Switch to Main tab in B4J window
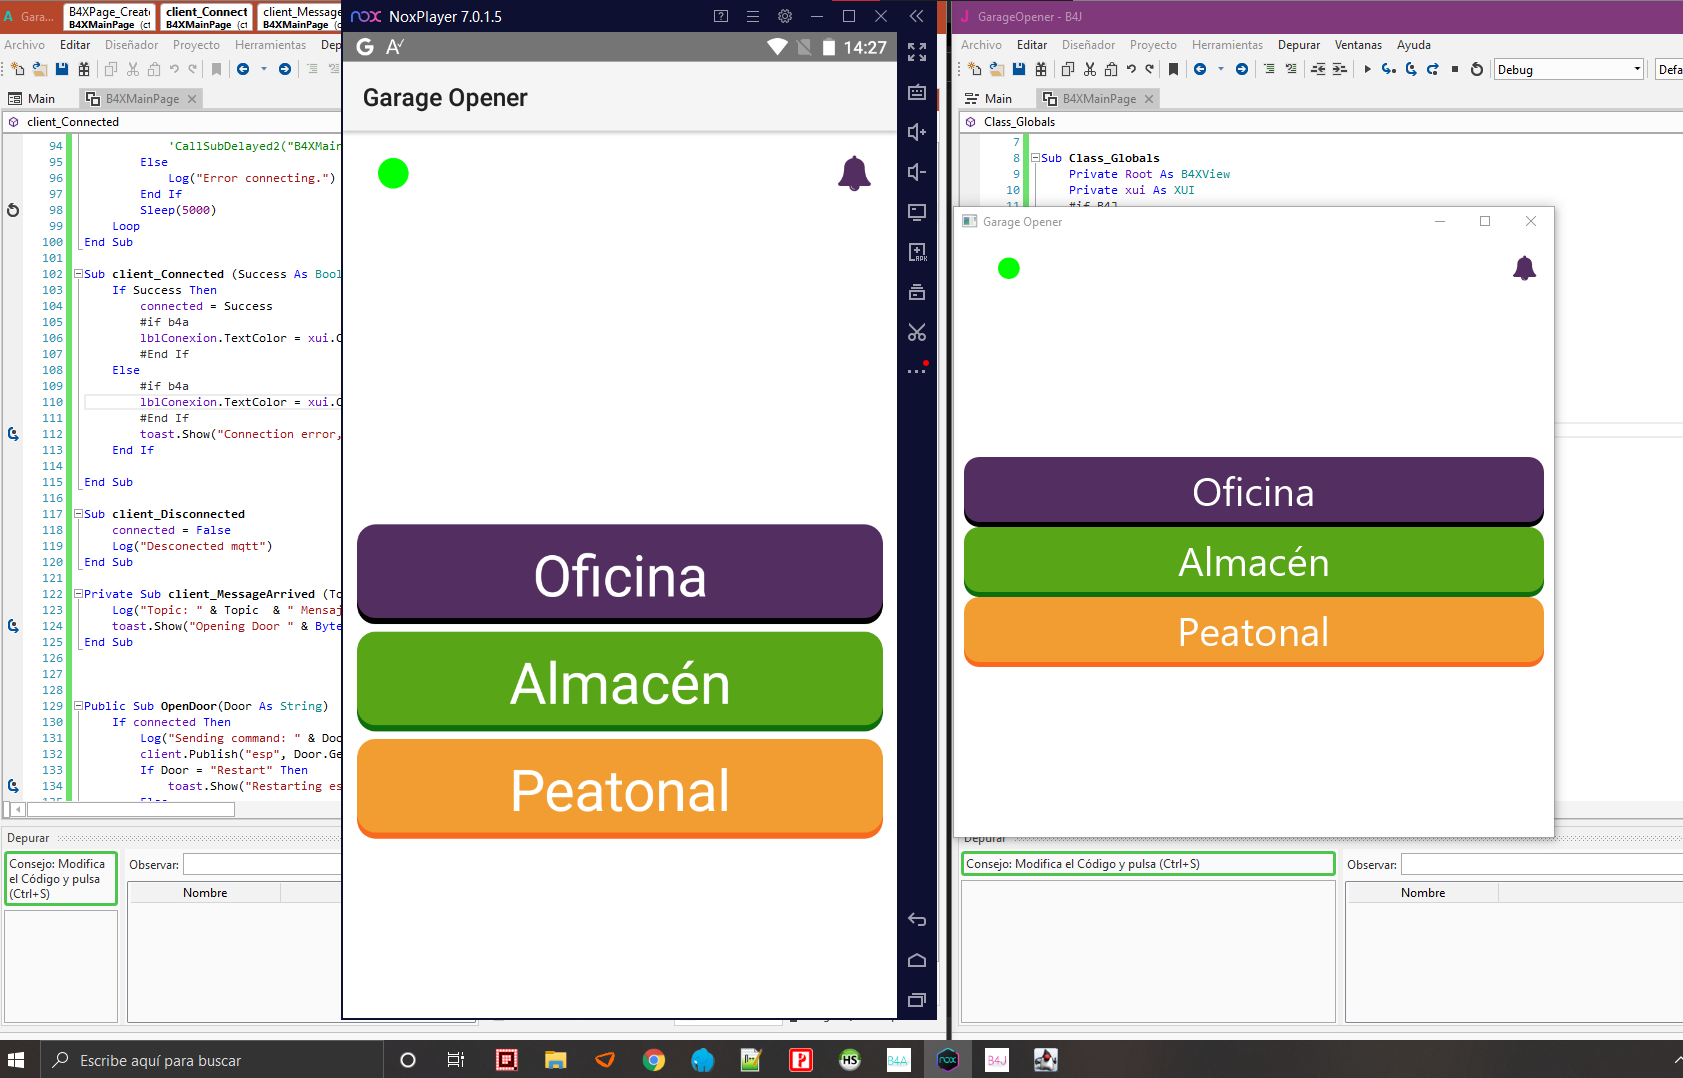This screenshot has height=1078, width=1683. tap(988, 98)
